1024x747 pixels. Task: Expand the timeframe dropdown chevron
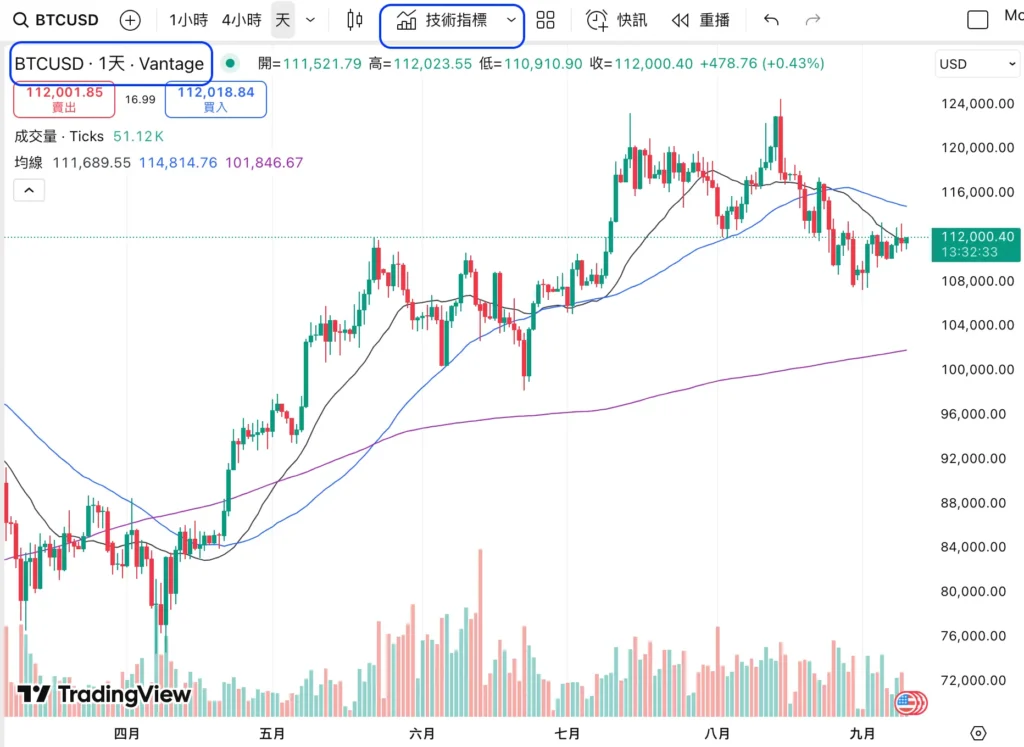[310, 20]
